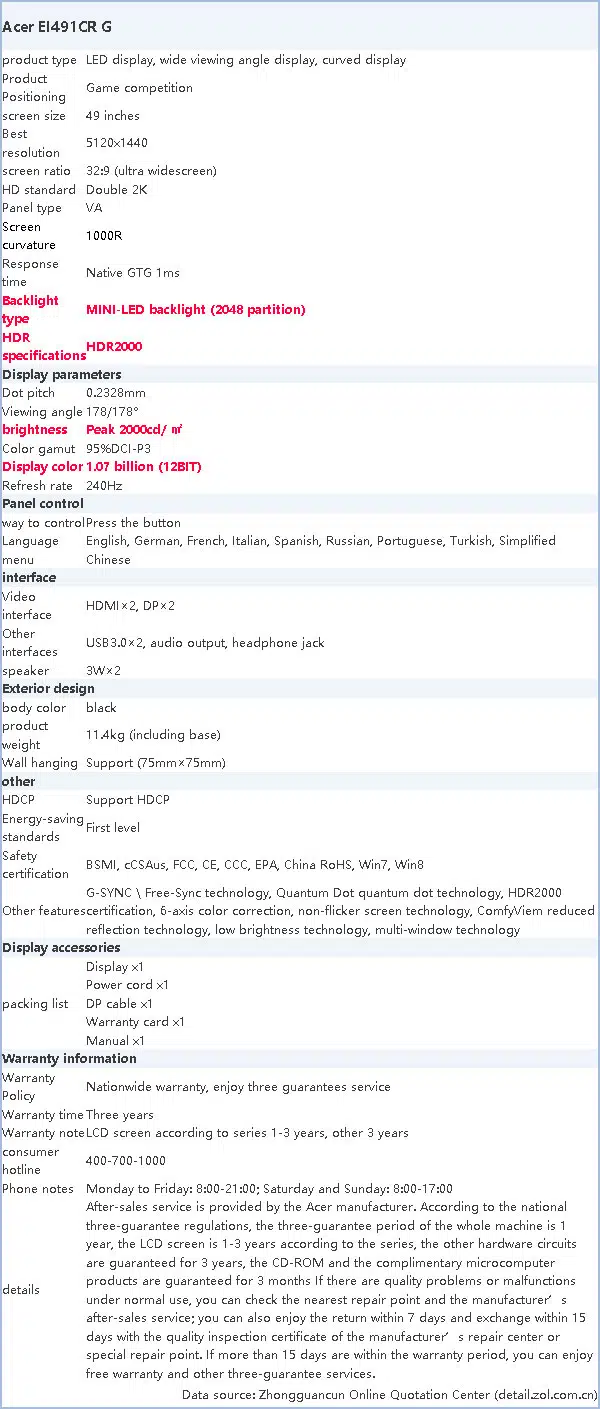Image resolution: width=600 pixels, height=1409 pixels.
Task: Select the 'BSMI, cCSAus, FCC, CE' certification list
Action: coord(255,865)
